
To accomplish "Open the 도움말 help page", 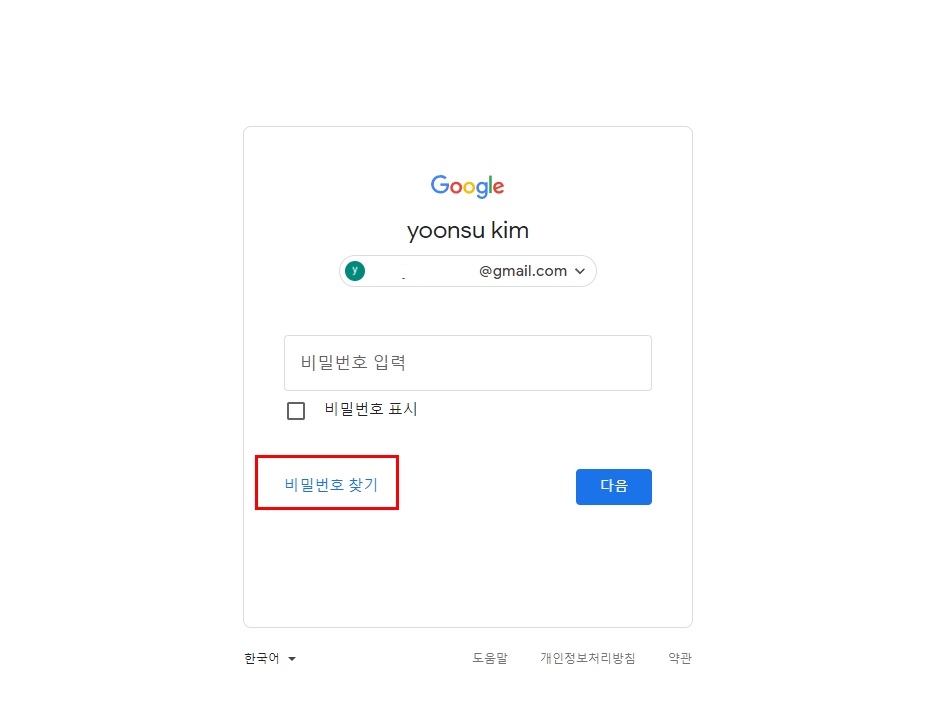I will [489, 658].
